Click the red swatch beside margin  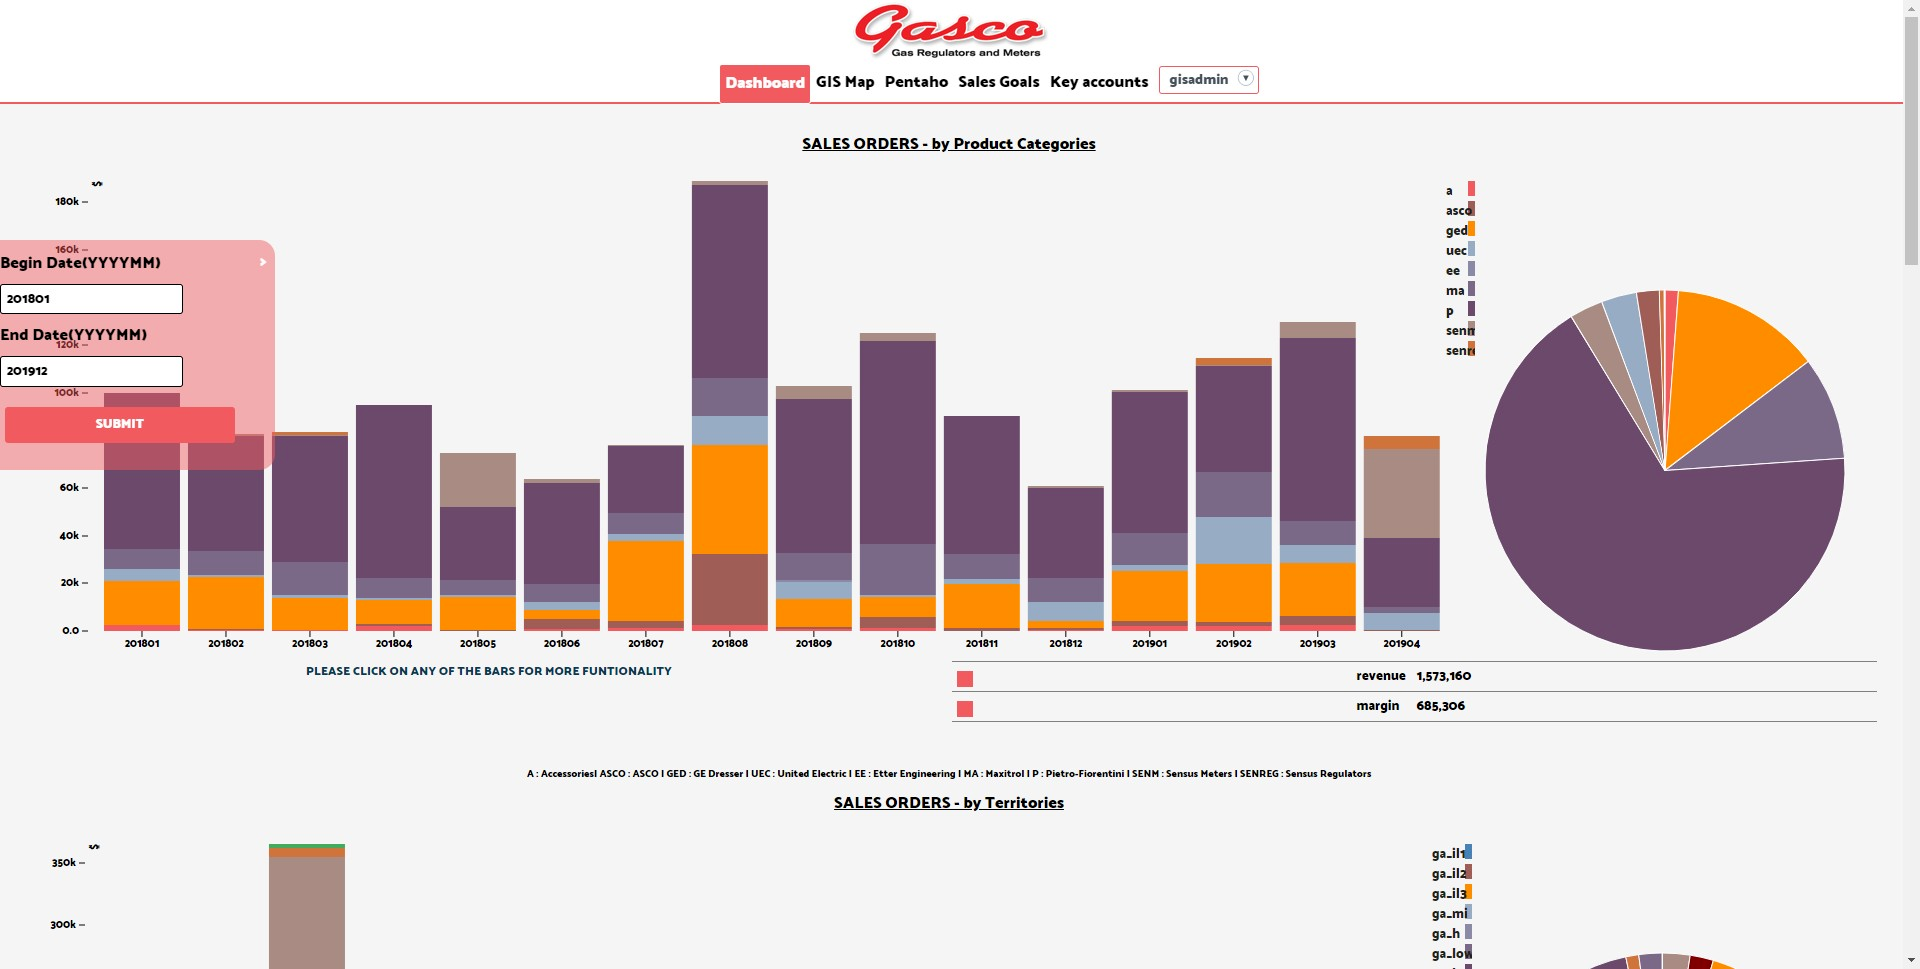click(x=965, y=709)
